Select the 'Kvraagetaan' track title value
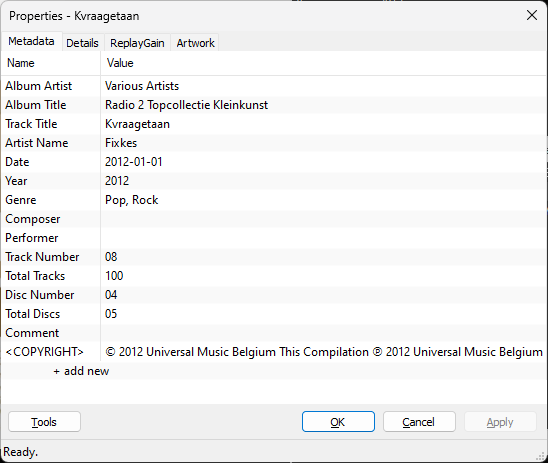 coord(137,124)
